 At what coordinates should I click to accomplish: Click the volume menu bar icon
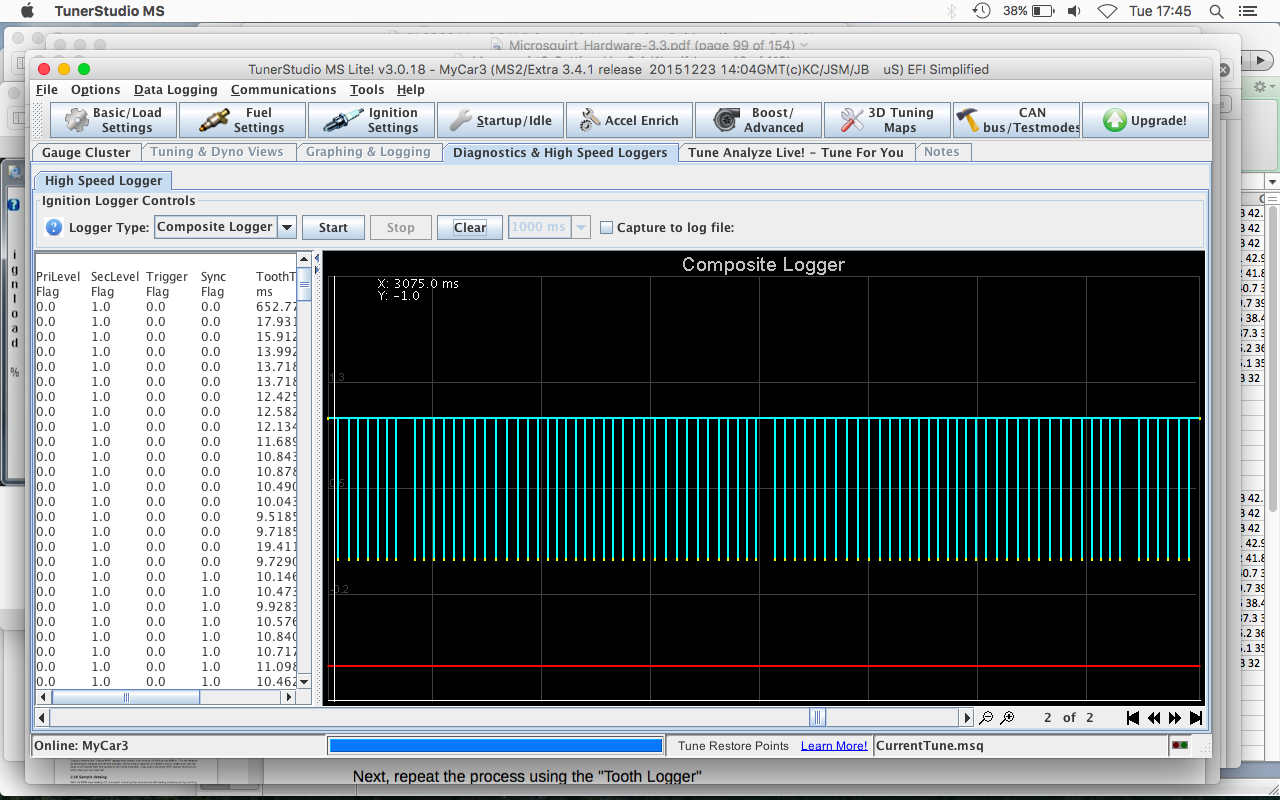tap(1074, 11)
